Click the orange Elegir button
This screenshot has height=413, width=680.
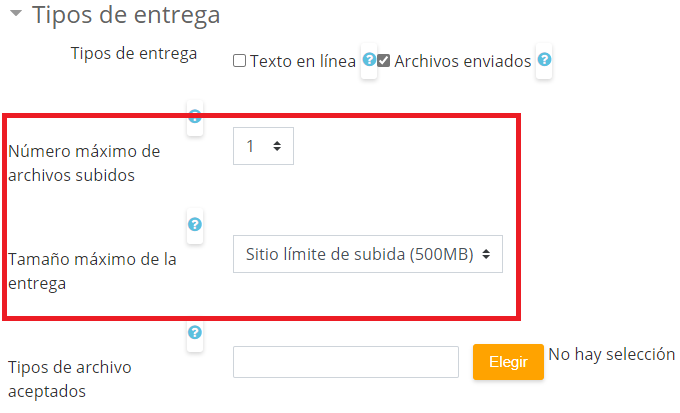click(508, 362)
